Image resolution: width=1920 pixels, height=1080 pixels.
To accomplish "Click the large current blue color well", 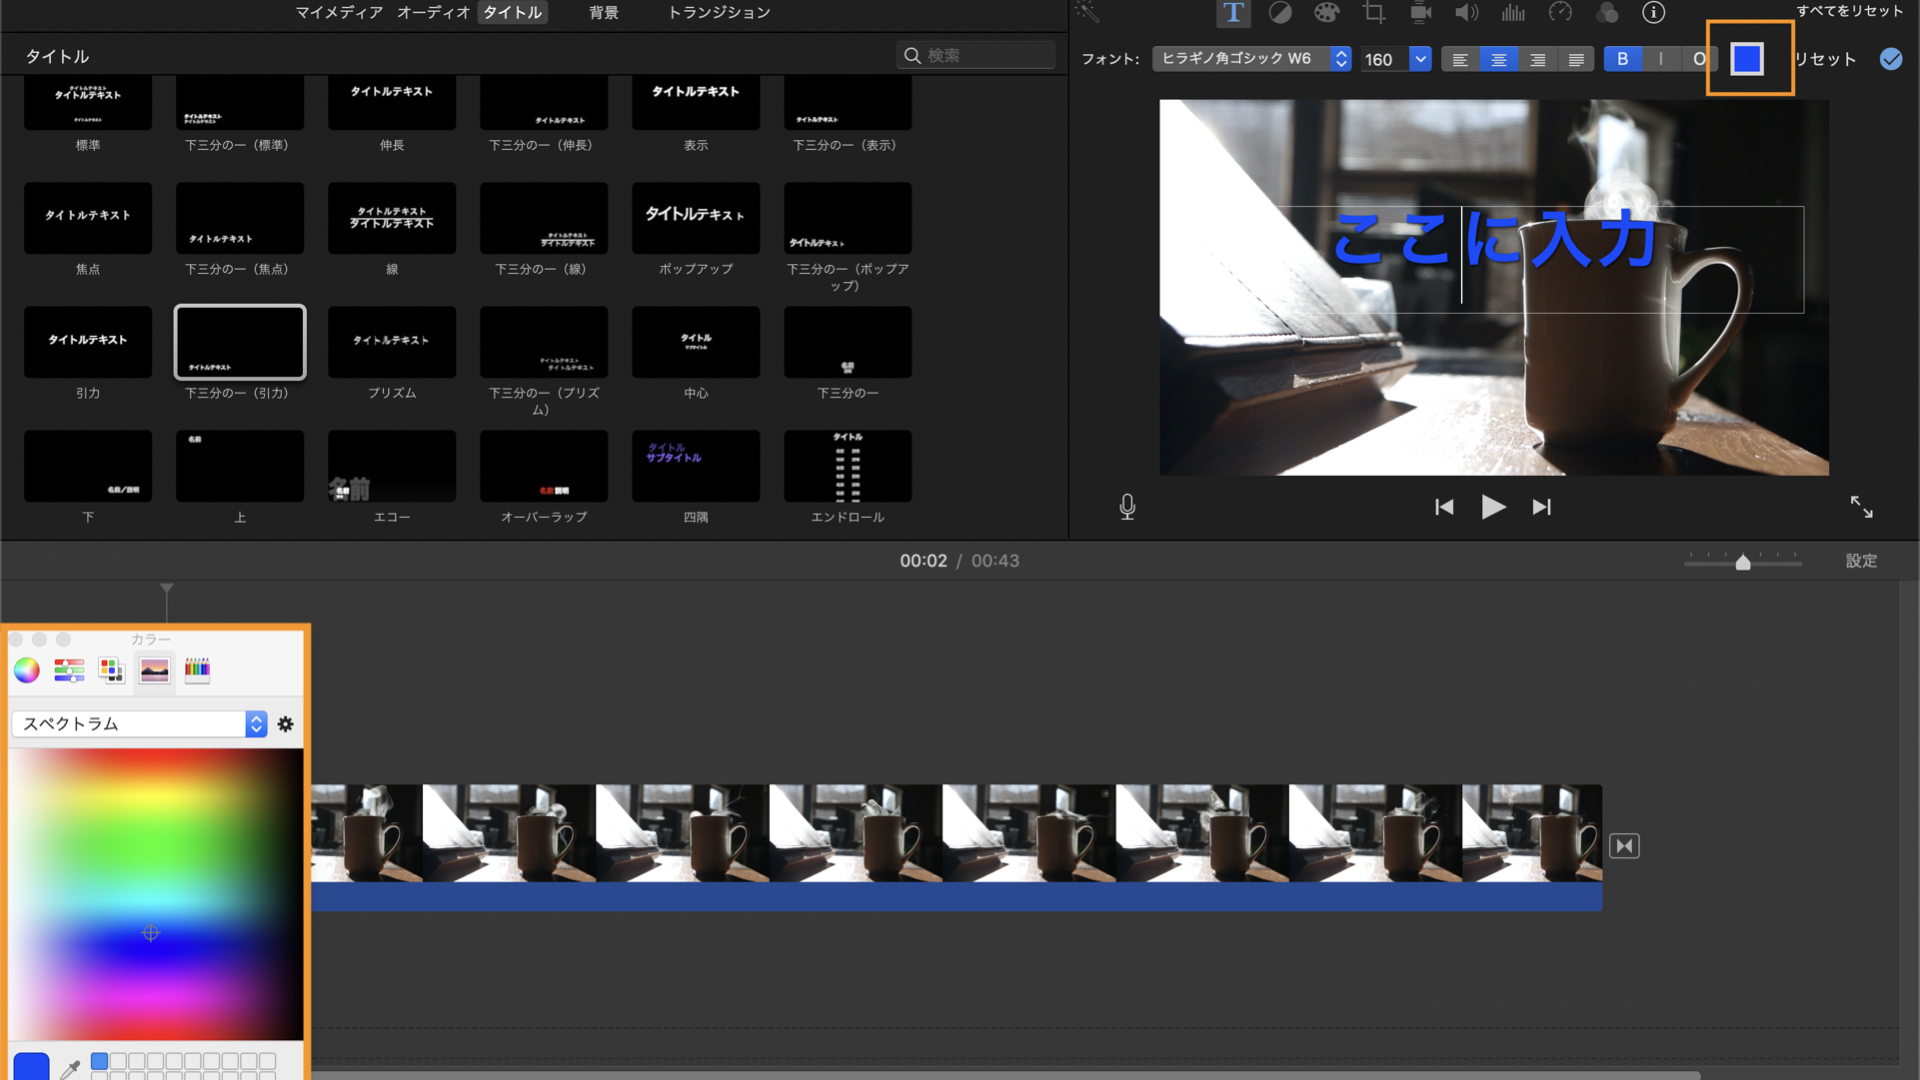I will (x=31, y=1066).
